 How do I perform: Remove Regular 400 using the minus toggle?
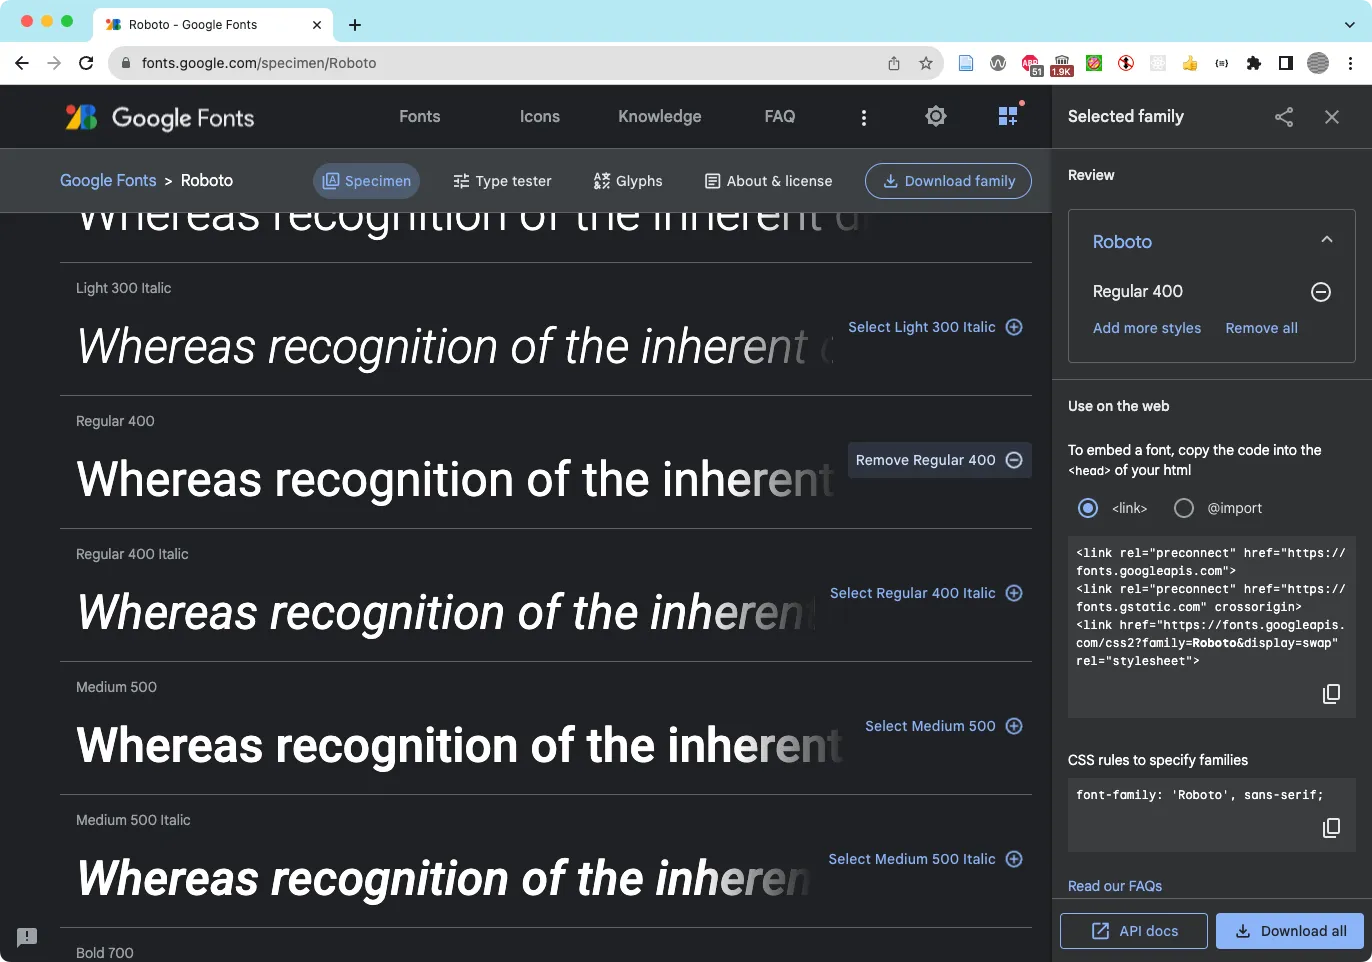tap(1320, 292)
